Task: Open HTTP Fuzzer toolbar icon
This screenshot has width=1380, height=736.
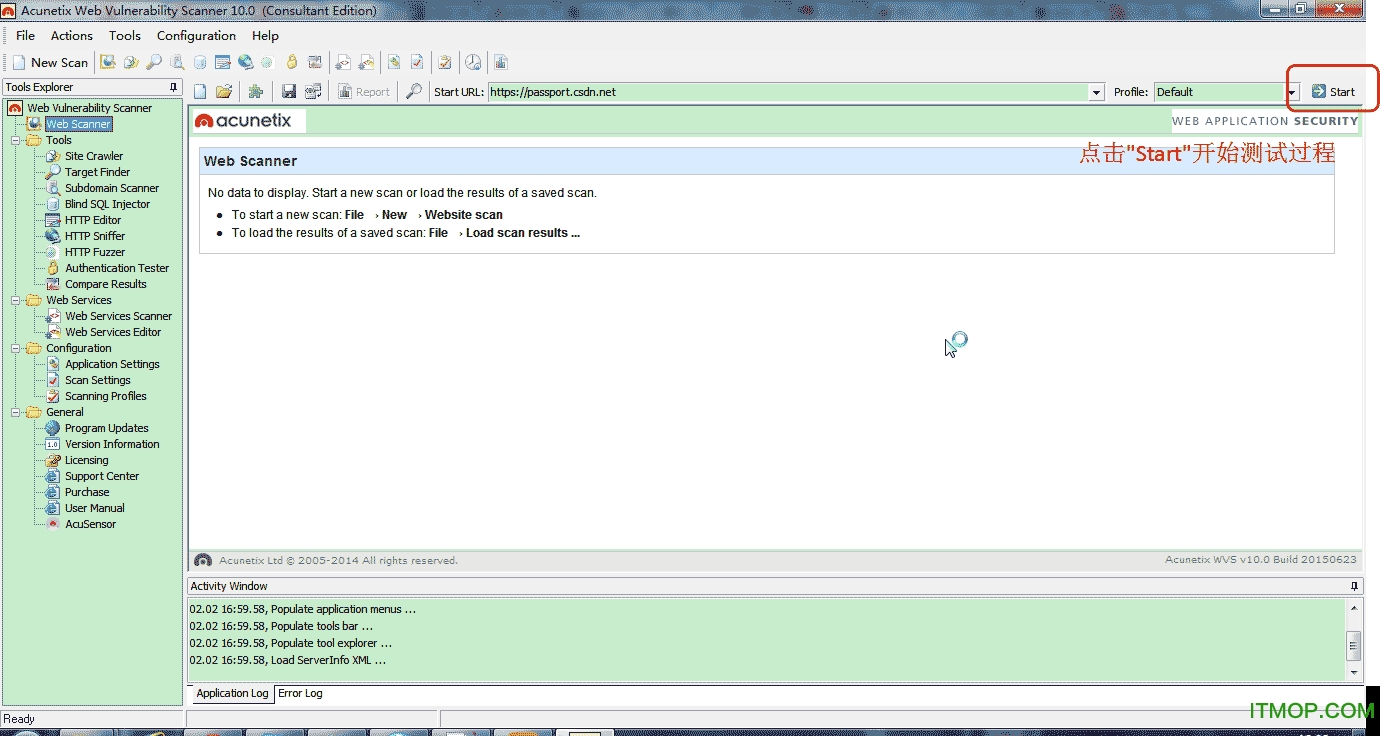Action: click(x=267, y=62)
